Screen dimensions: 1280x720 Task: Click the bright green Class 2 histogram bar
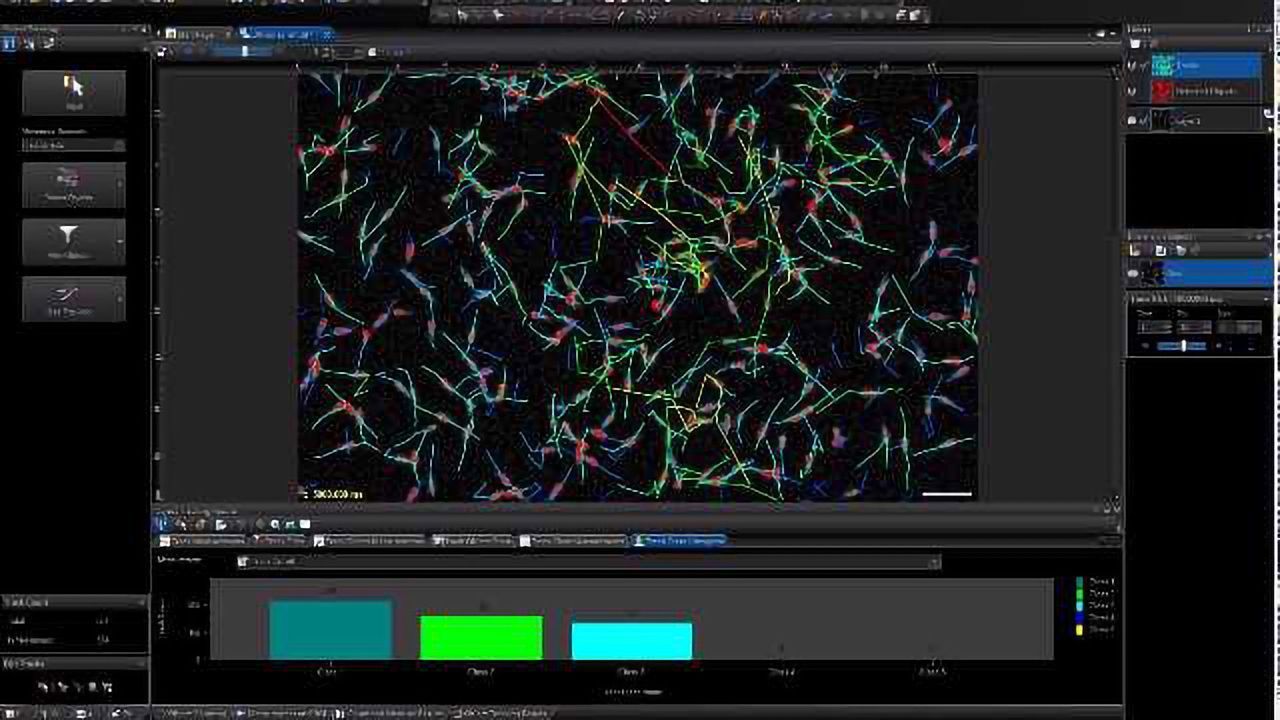coord(481,638)
